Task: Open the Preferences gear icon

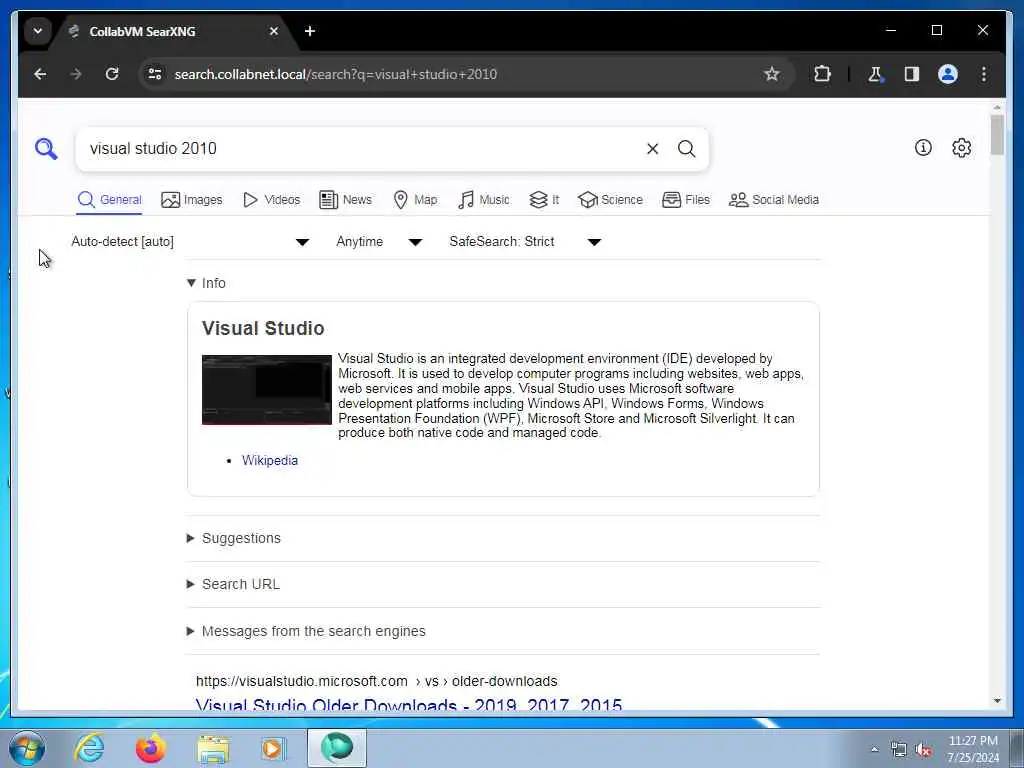Action: pyautogui.click(x=961, y=148)
